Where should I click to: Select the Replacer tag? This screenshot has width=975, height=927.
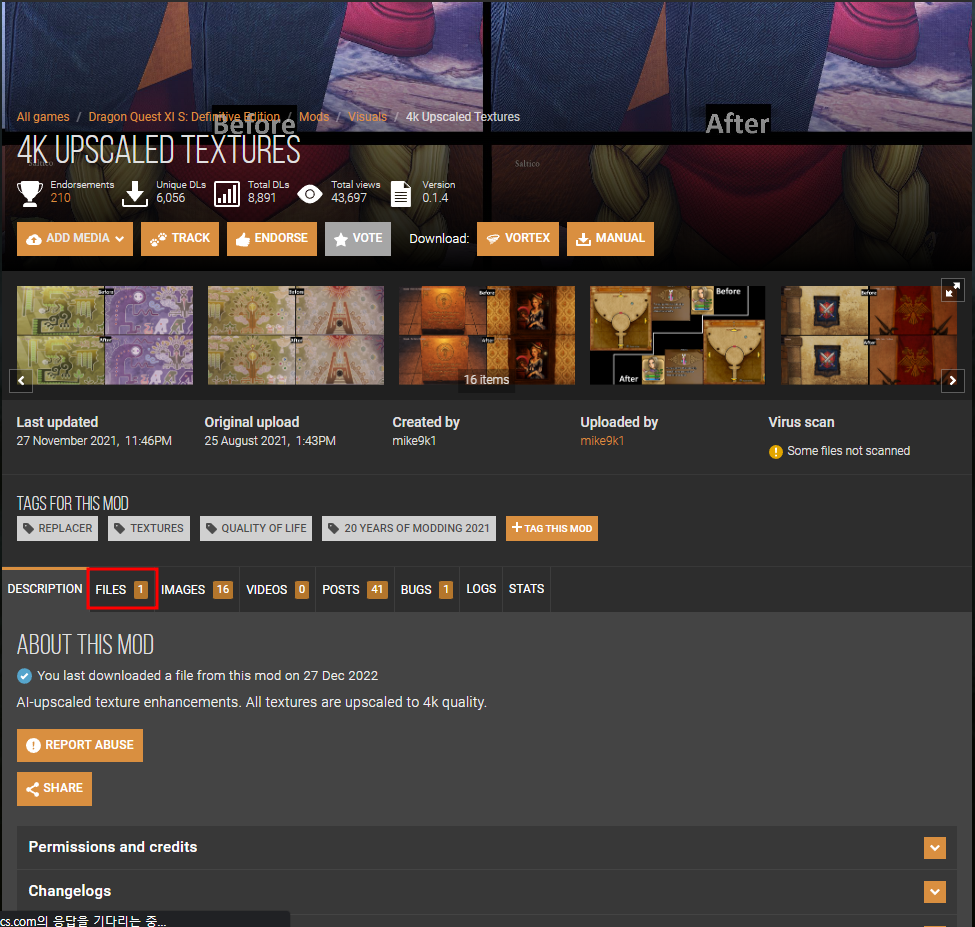coord(58,528)
